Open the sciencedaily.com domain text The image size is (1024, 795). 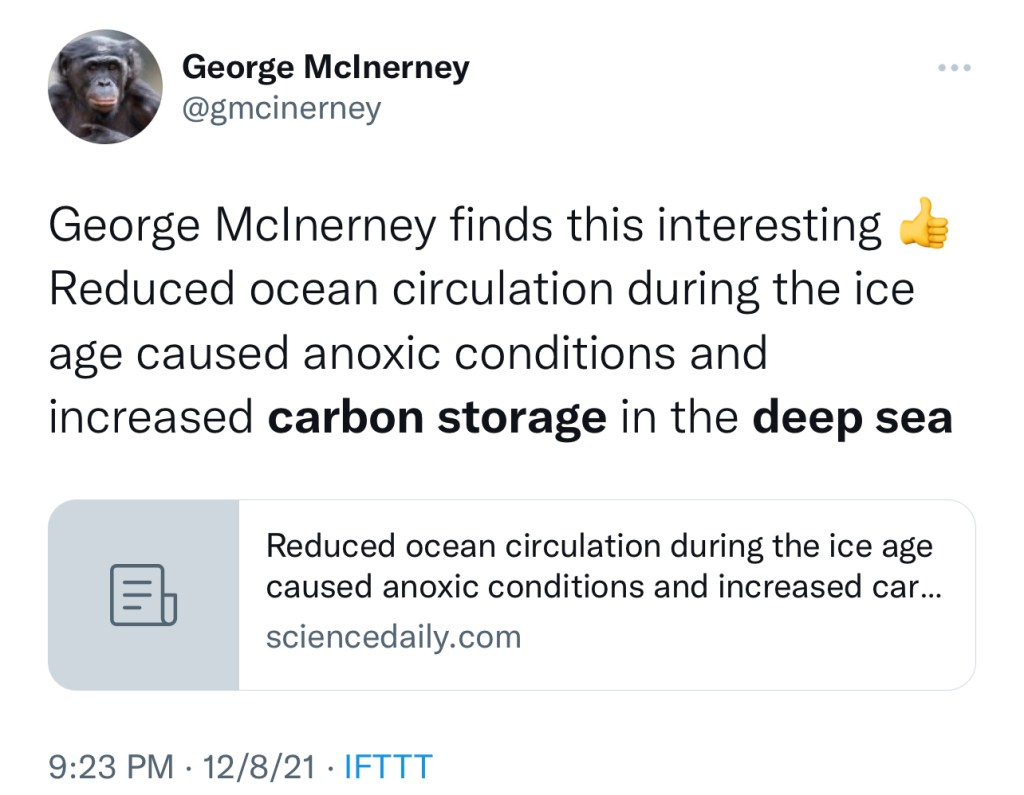coord(393,637)
